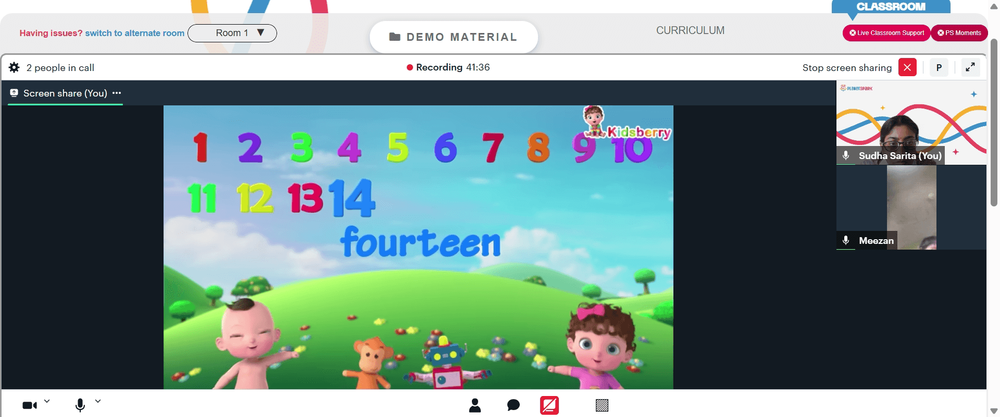Click the 2 people in call text
The width and height of the screenshot is (1000, 417).
(60, 68)
